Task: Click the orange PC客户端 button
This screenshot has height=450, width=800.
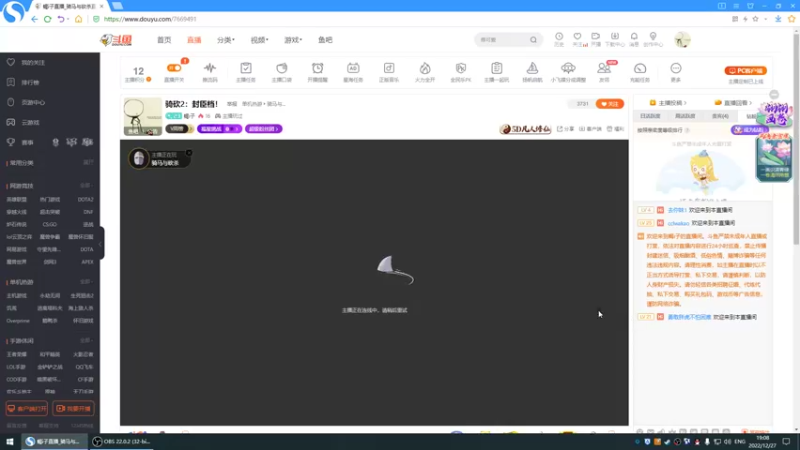Action: coord(745,70)
